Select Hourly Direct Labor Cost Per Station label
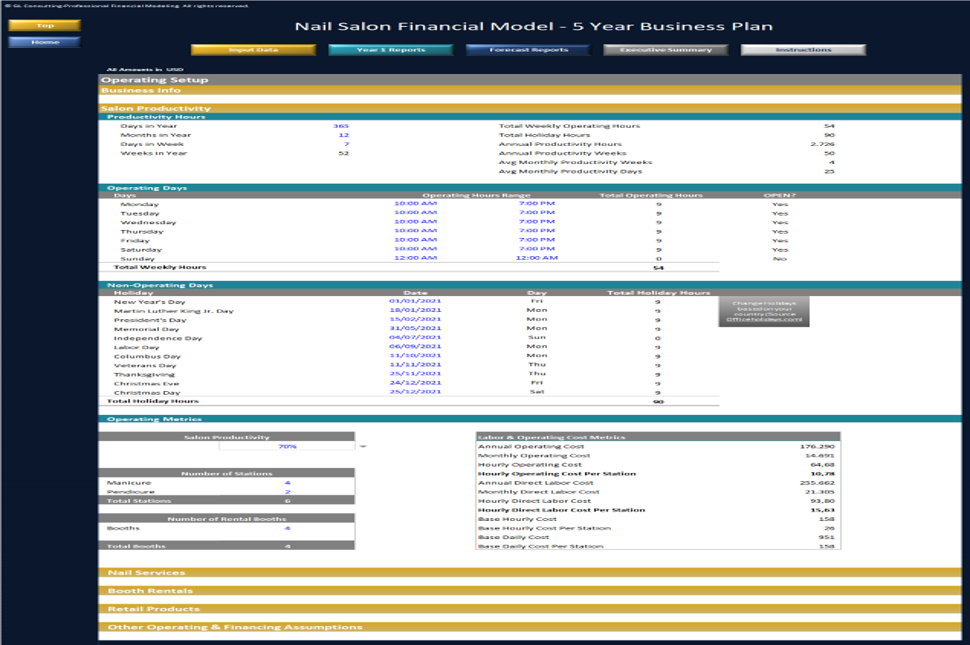Viewport: 970px width, 645px height. click(561, 510)
